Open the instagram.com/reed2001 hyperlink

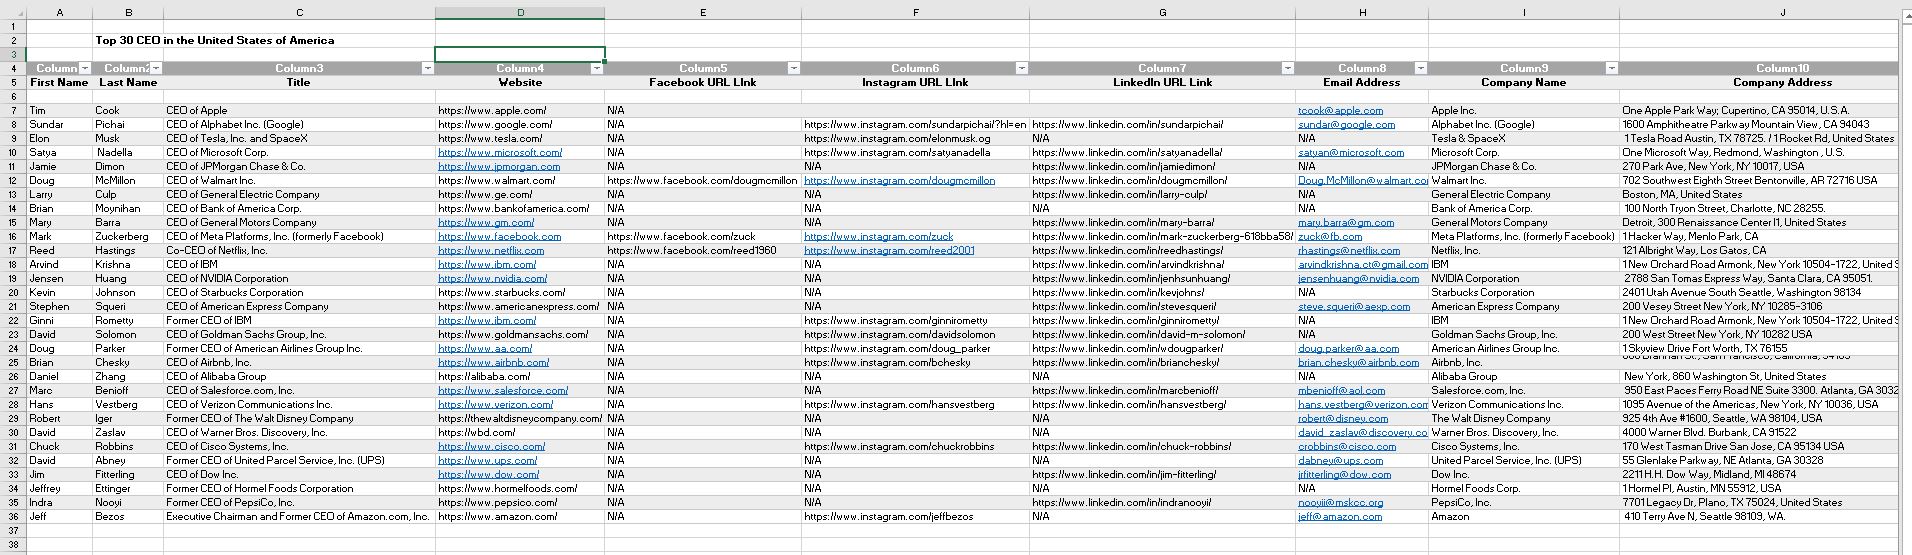point(889,250)
